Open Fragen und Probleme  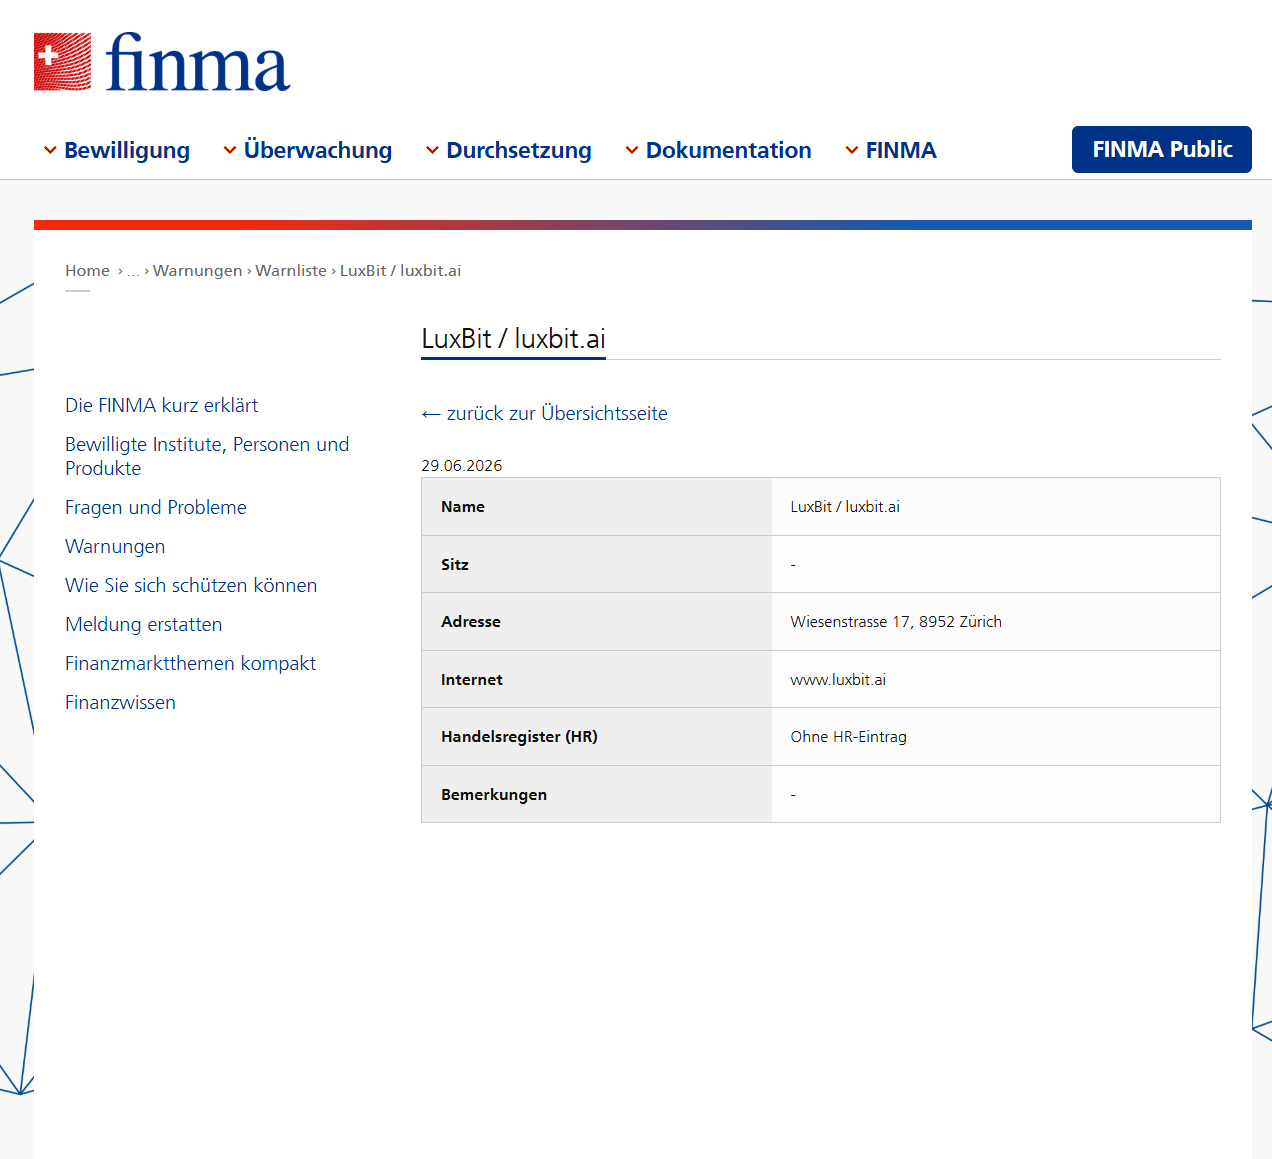156,507
